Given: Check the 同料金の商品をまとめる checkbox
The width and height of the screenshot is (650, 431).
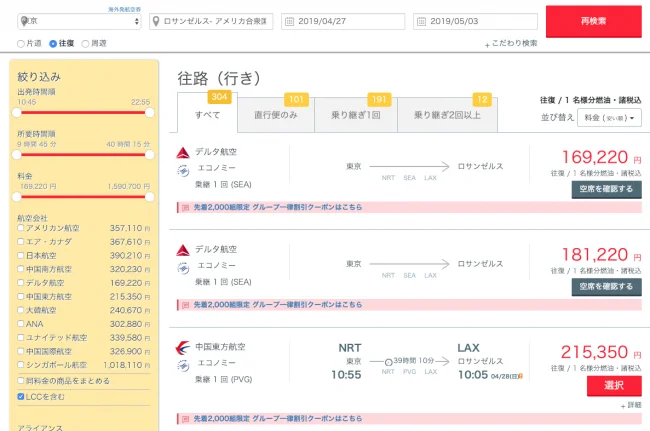Looking at the screenshot, I should click(x=21, y=380).
